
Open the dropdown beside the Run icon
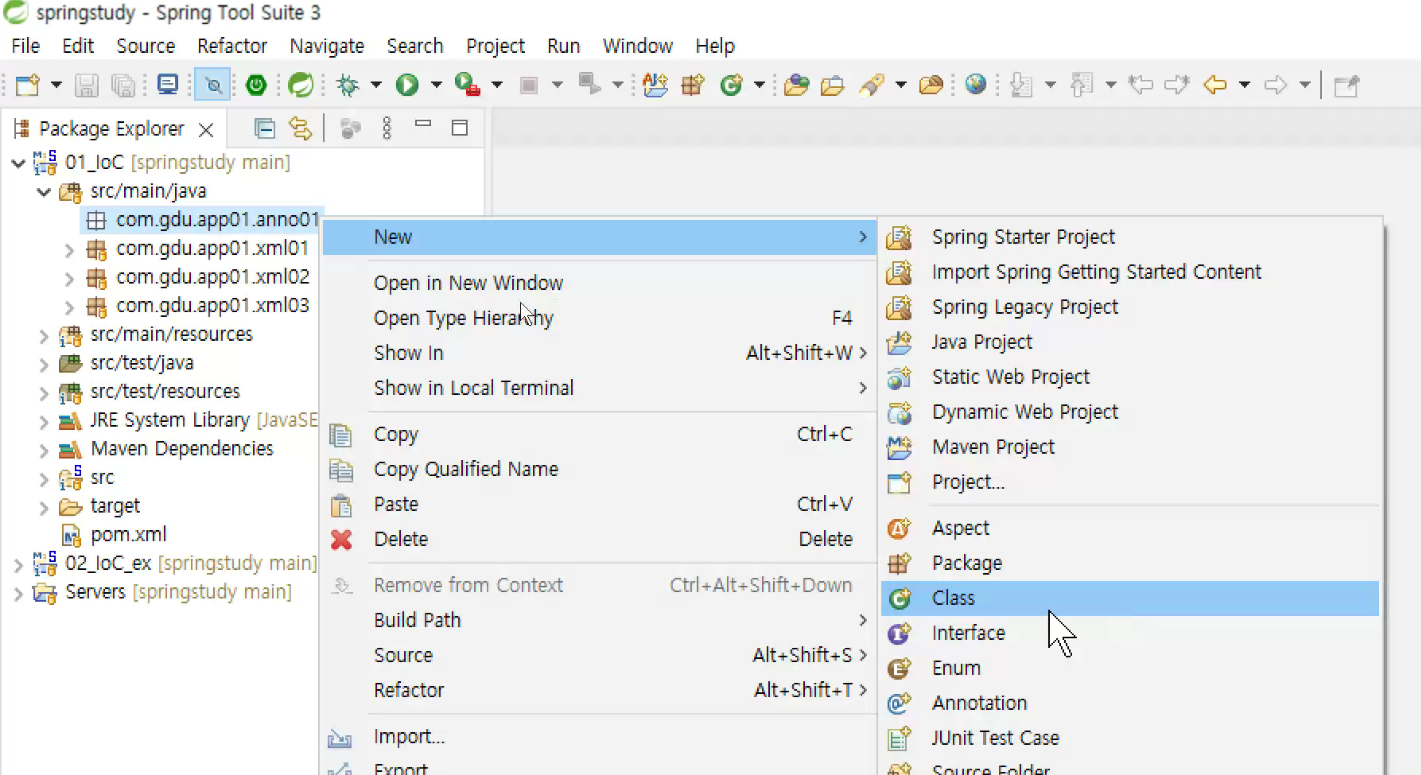[x=436, y=85]
